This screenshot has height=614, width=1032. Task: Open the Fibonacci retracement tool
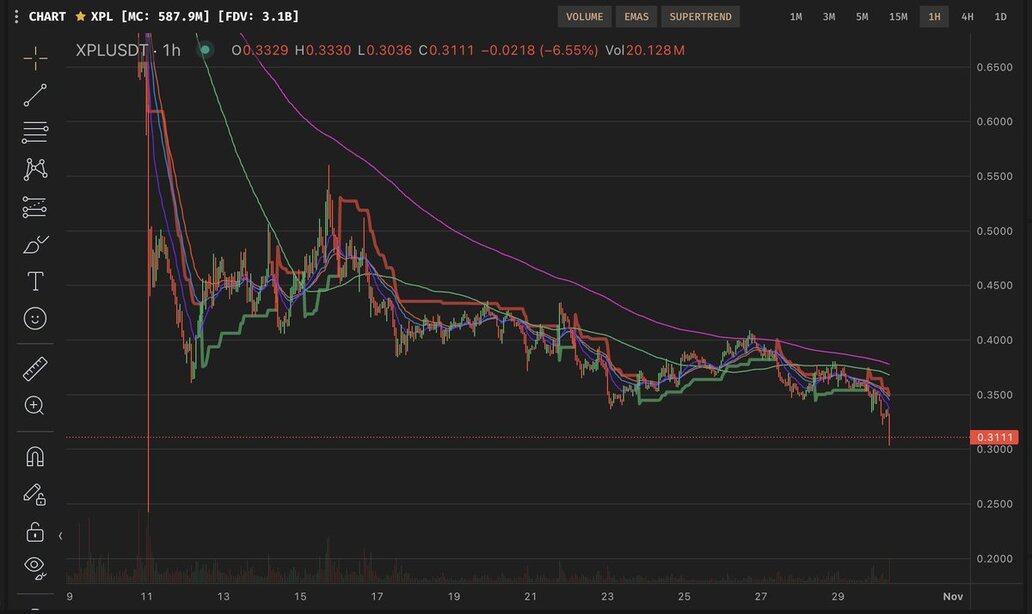pyautogui.click(x=35, y=132)
